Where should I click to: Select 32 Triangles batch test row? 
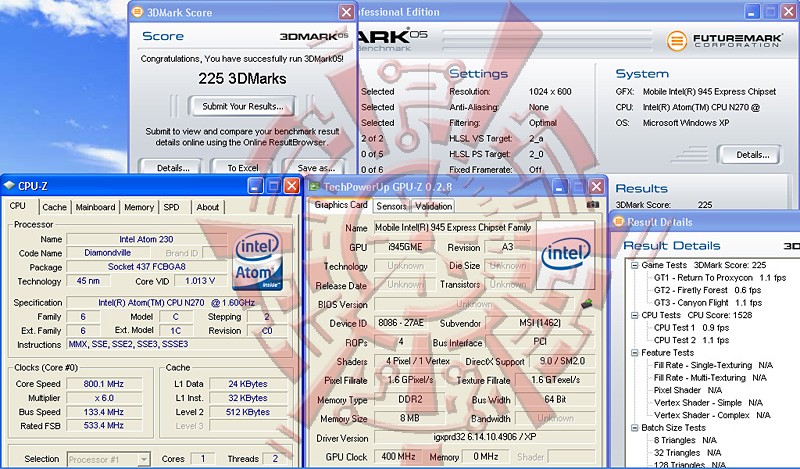(x=687, y=453)
